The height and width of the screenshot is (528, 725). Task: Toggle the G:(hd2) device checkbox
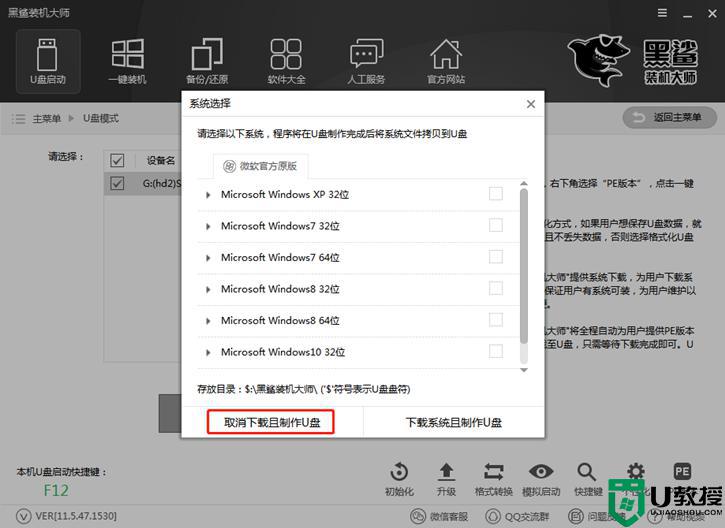117,183
